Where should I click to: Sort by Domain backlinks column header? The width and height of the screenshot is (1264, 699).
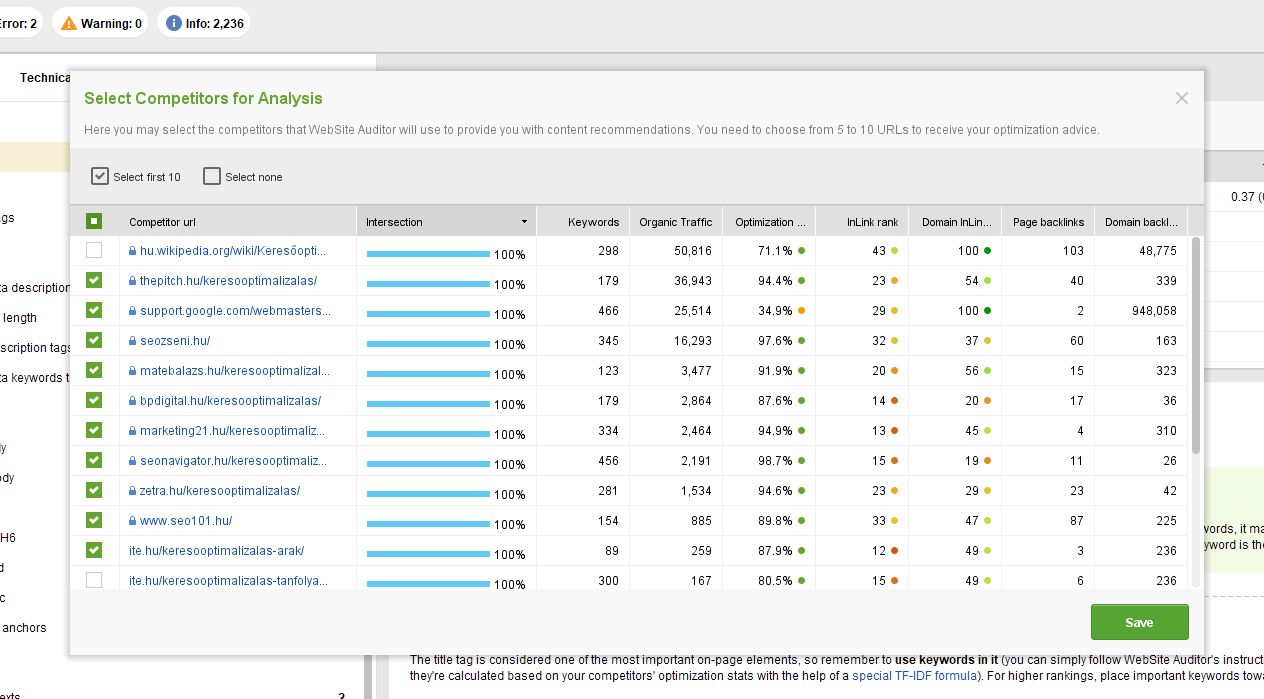tap(1141, 222)
